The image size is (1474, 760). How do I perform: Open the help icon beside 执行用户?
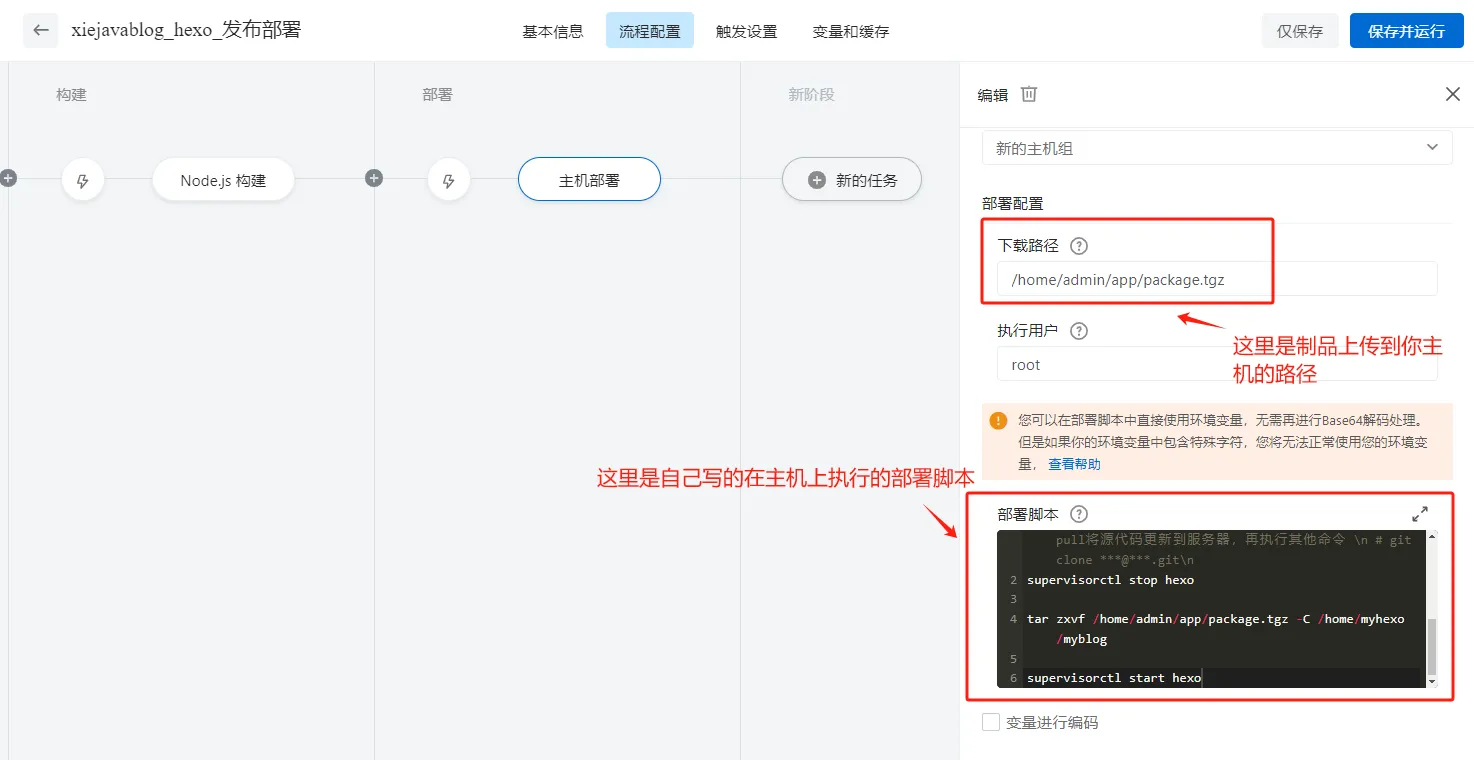[x=1078, y=330]
